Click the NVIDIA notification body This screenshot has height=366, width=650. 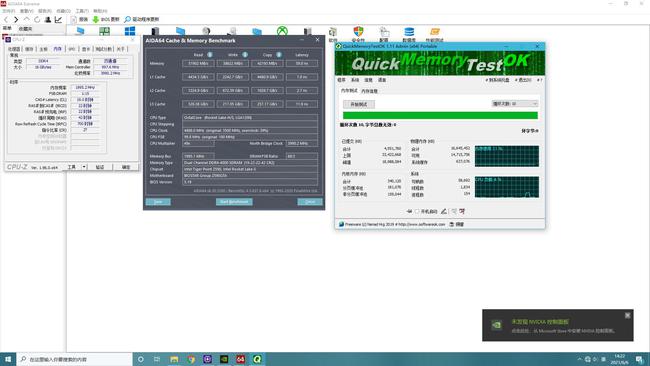[558, 325]
